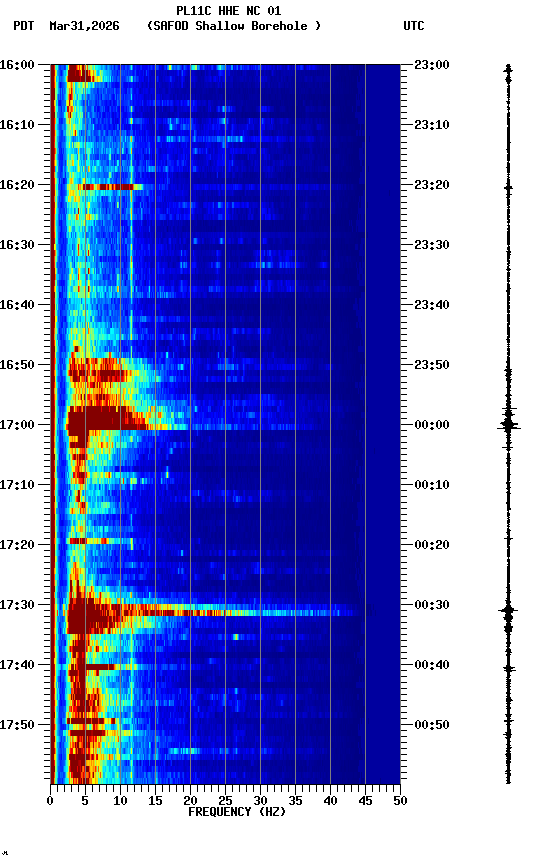The image size is (552, 864).
Task: Click the 00:40 UTC time label
Action: click(432, 665)
